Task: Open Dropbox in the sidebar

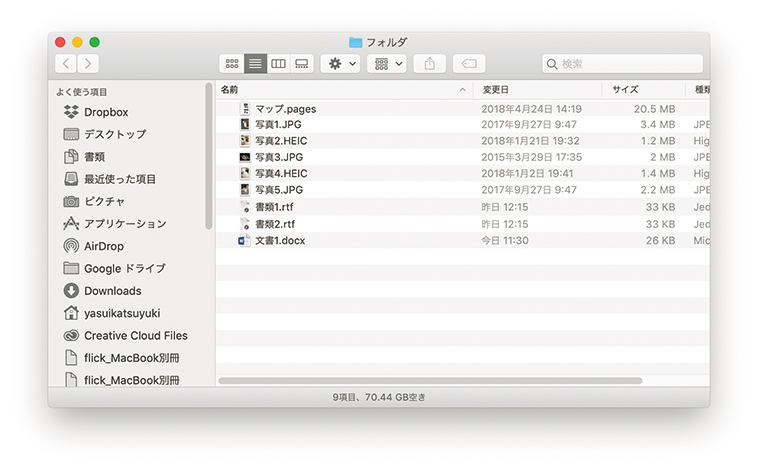Action: 105,112
